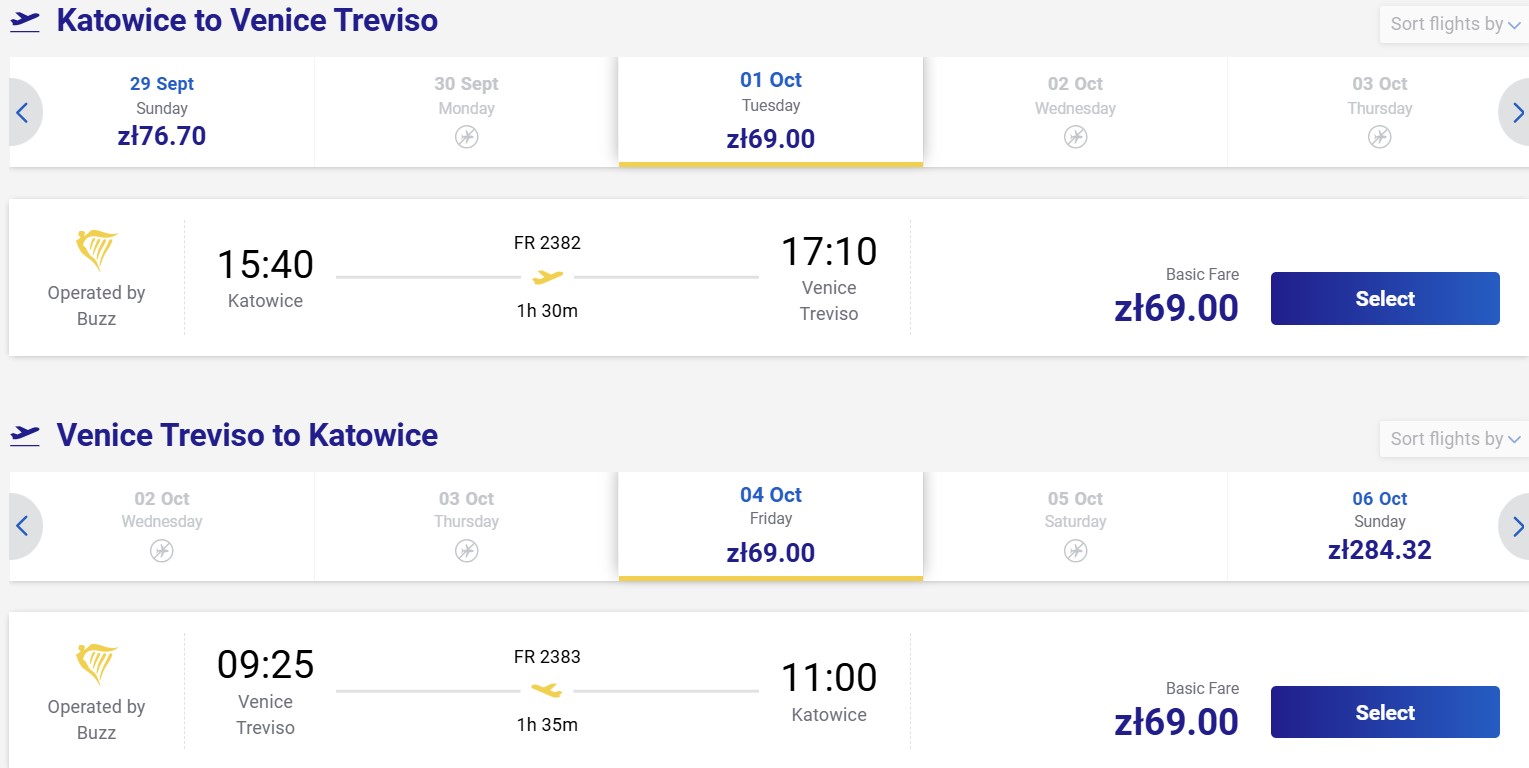Click the no-flight icon under 30 Sept Monday
1529x768 pixels.
coord(467,137)
